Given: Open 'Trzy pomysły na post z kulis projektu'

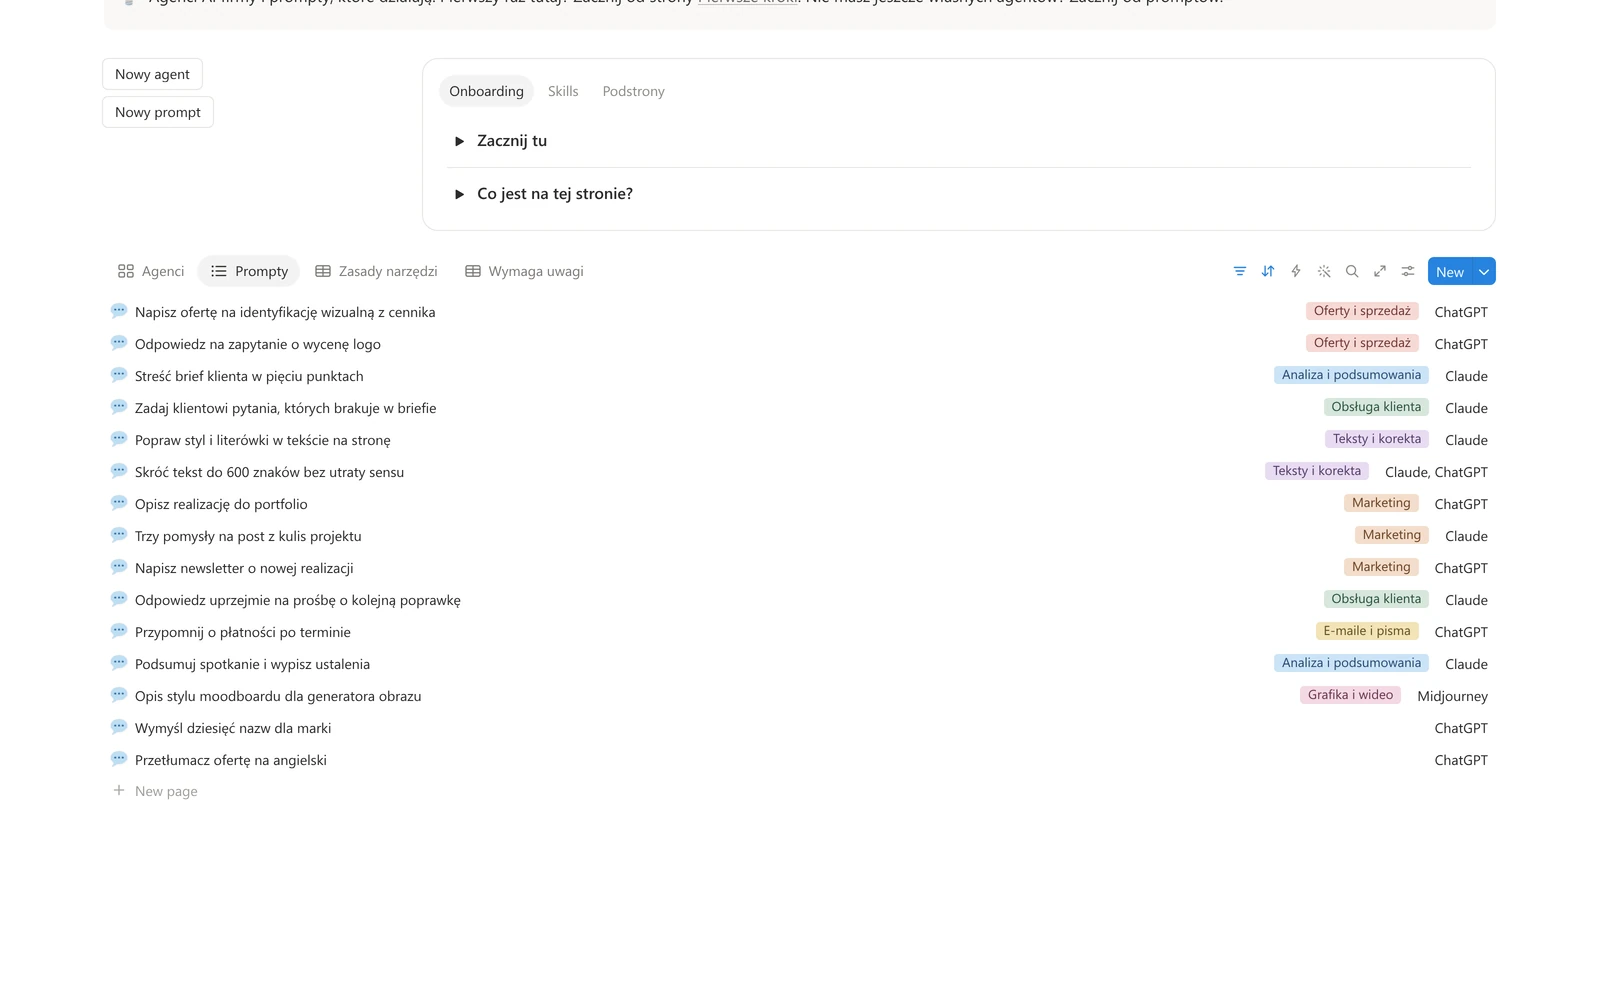Looking at the screenshot, I should pos(248,536).
